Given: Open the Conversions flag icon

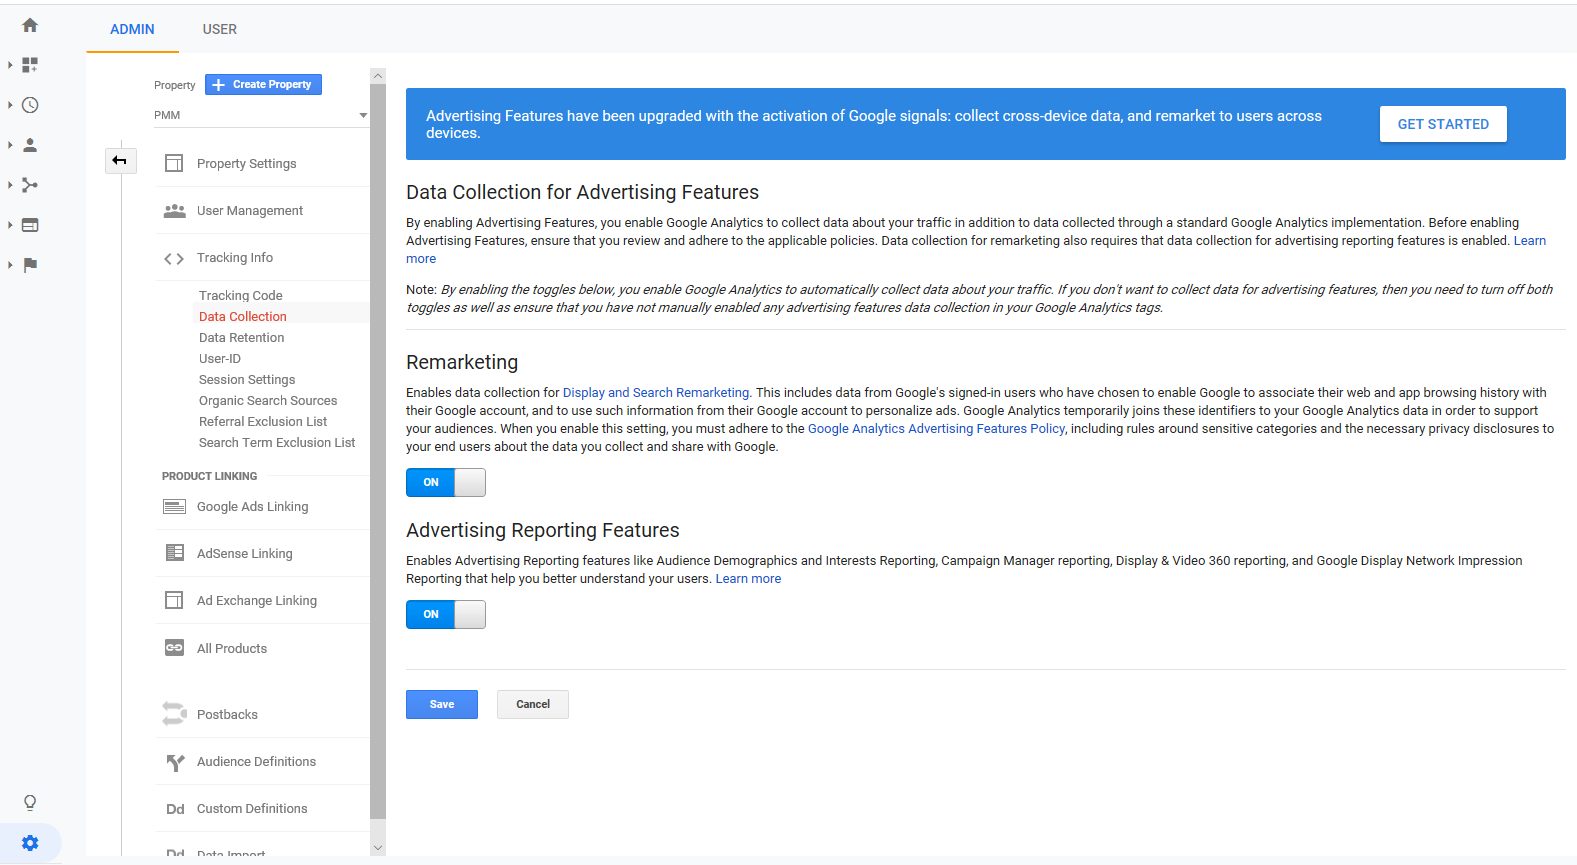Looking at the screenshot, I should 30,265.
